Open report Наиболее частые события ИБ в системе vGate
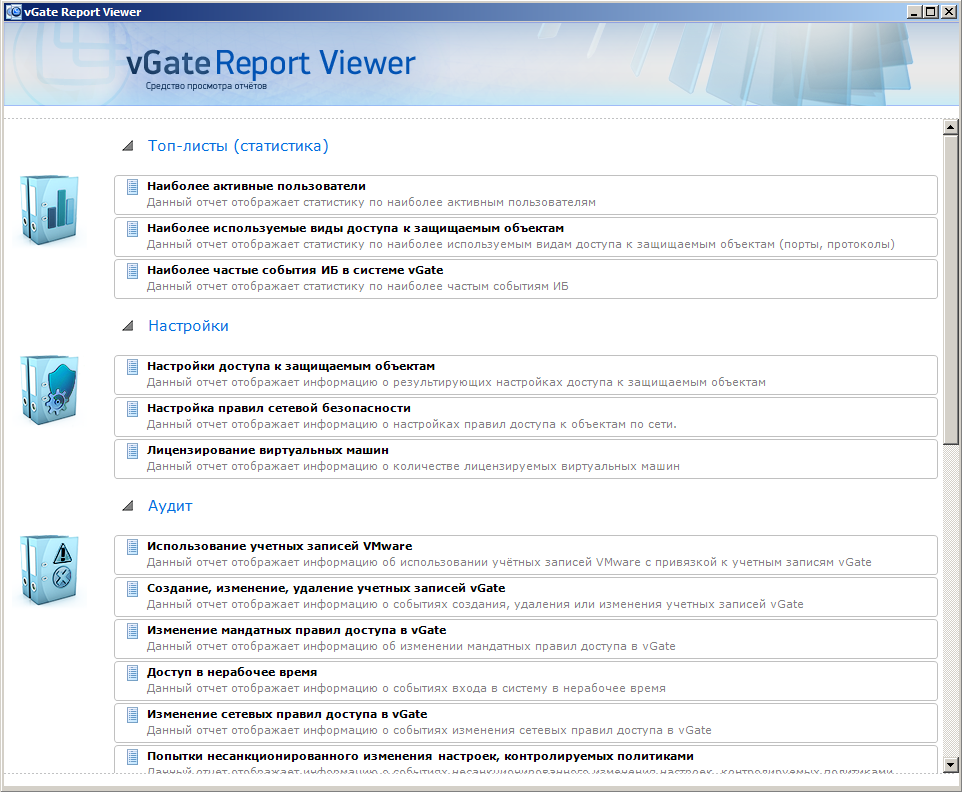The height and width of the screenshot is (792, 962). tap(526, 279)
